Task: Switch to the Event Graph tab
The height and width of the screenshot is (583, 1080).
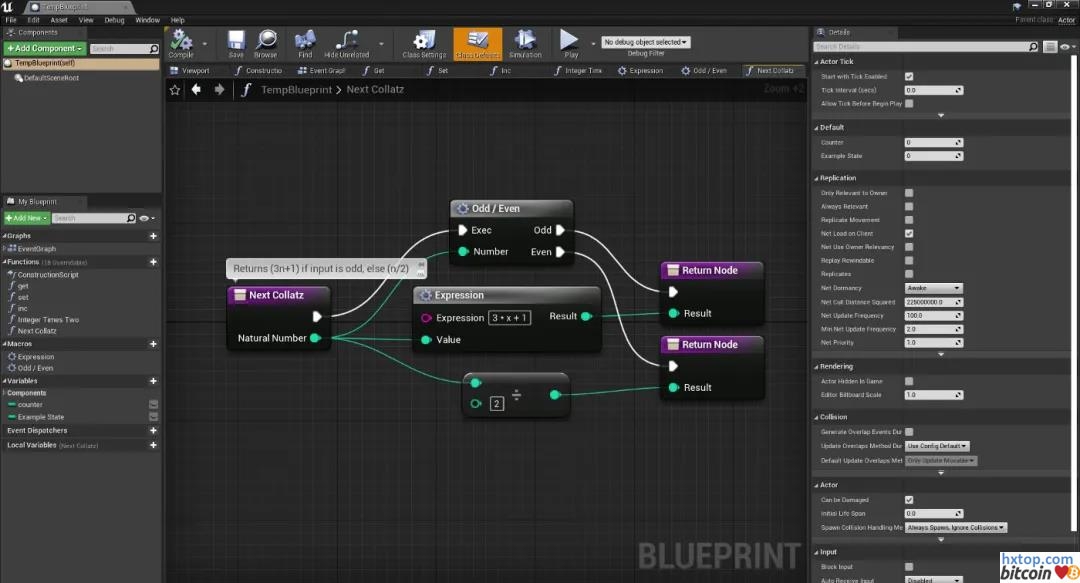Action: [x=322, y=71]
